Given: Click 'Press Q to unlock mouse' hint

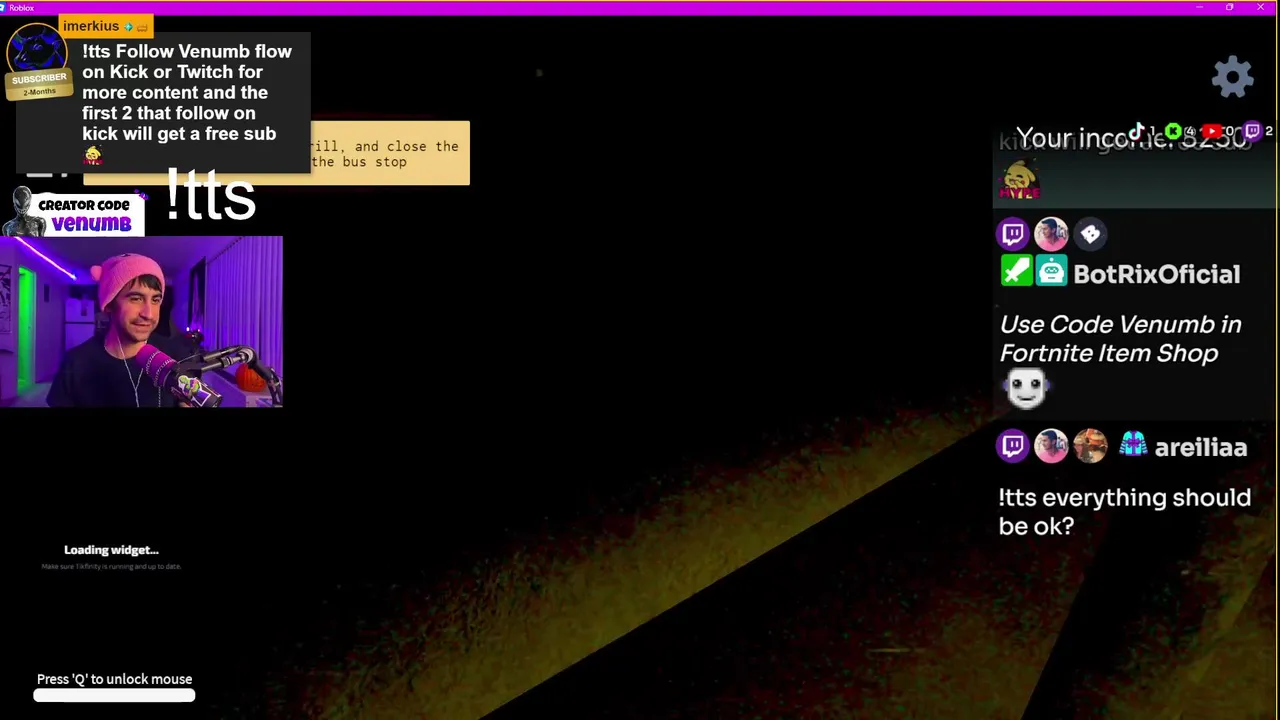Looking at the screenshot, I should 114,679.
